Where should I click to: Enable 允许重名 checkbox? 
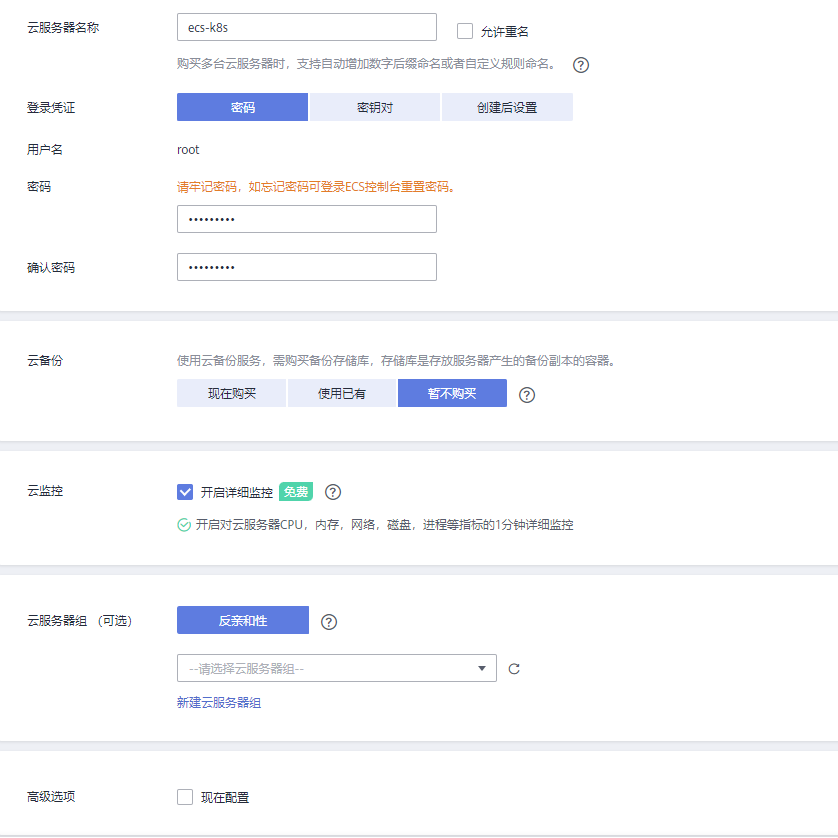tap(465, 31)
